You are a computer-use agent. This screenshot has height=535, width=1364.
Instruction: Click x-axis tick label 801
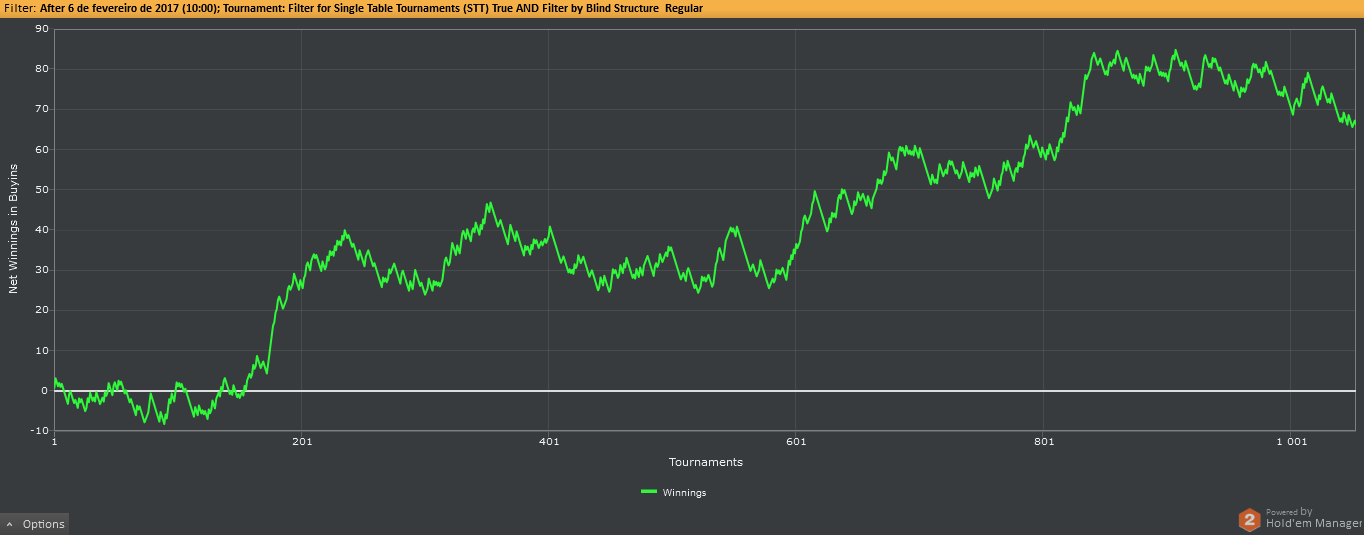click(x=1044, y=441)
